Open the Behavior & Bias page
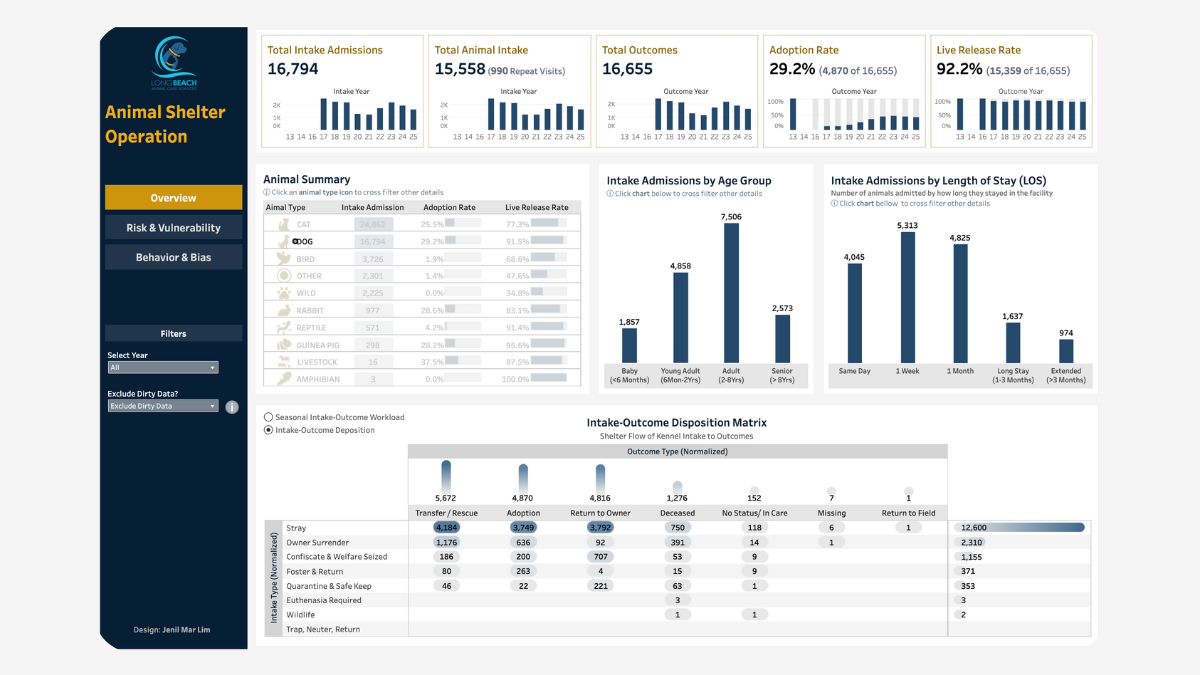 click(173, 256)
